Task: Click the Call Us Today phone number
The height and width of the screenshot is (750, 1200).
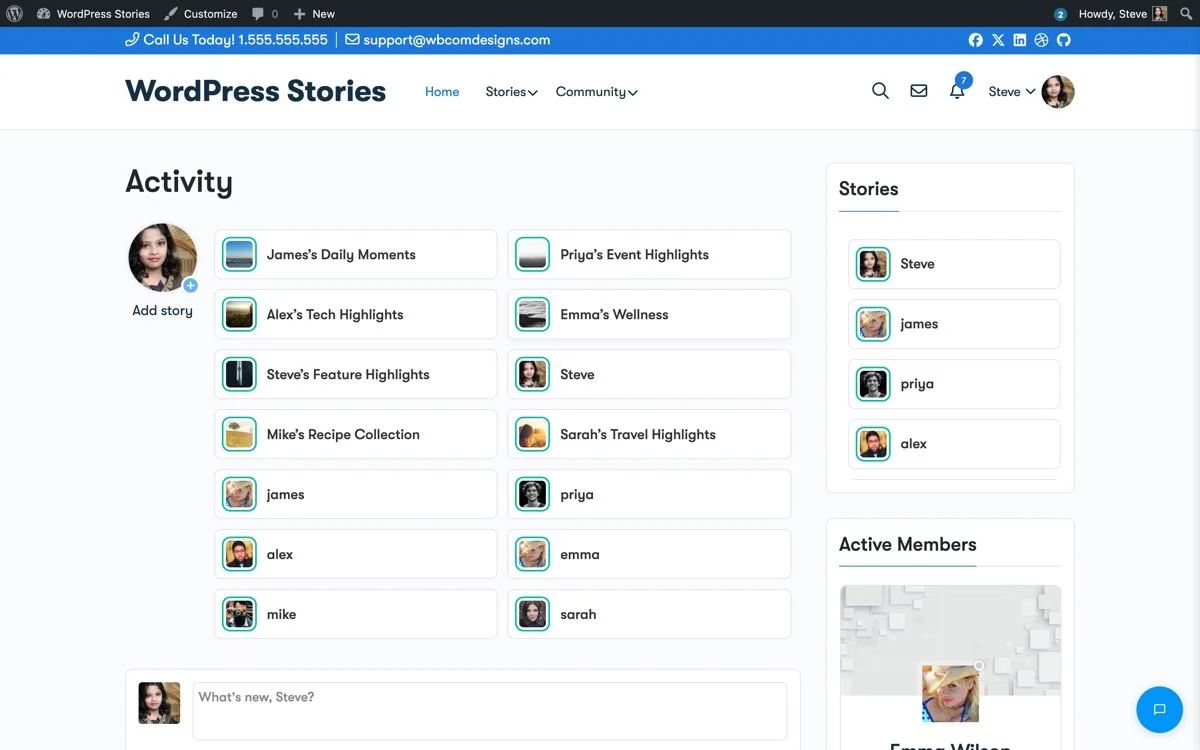Action: point(226,40)
